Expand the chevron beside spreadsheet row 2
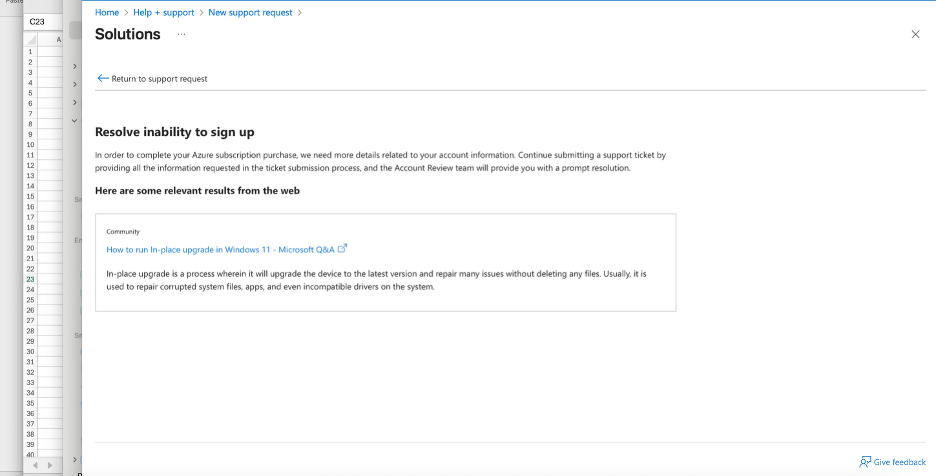Viewport: 936px width, 476px height. pos(75,66)
